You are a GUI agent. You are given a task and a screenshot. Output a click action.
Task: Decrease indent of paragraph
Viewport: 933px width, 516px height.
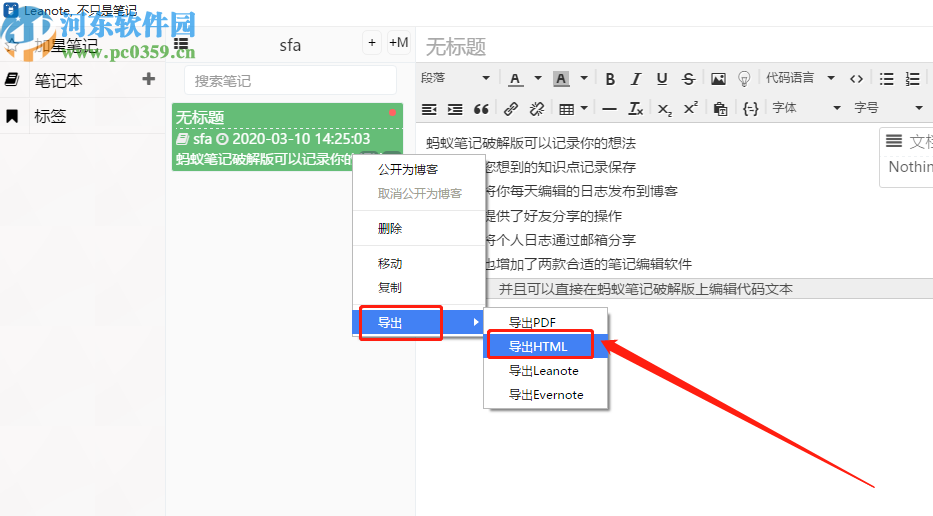[429, 109]
